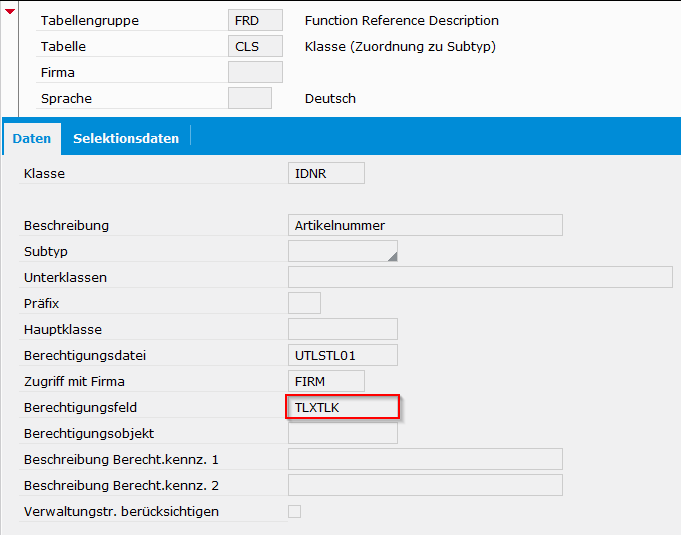Screen dimensions: 681x535
Task: Focus the Beschreibung Berecht.kennz. 2 field
Action: (424, 485)
